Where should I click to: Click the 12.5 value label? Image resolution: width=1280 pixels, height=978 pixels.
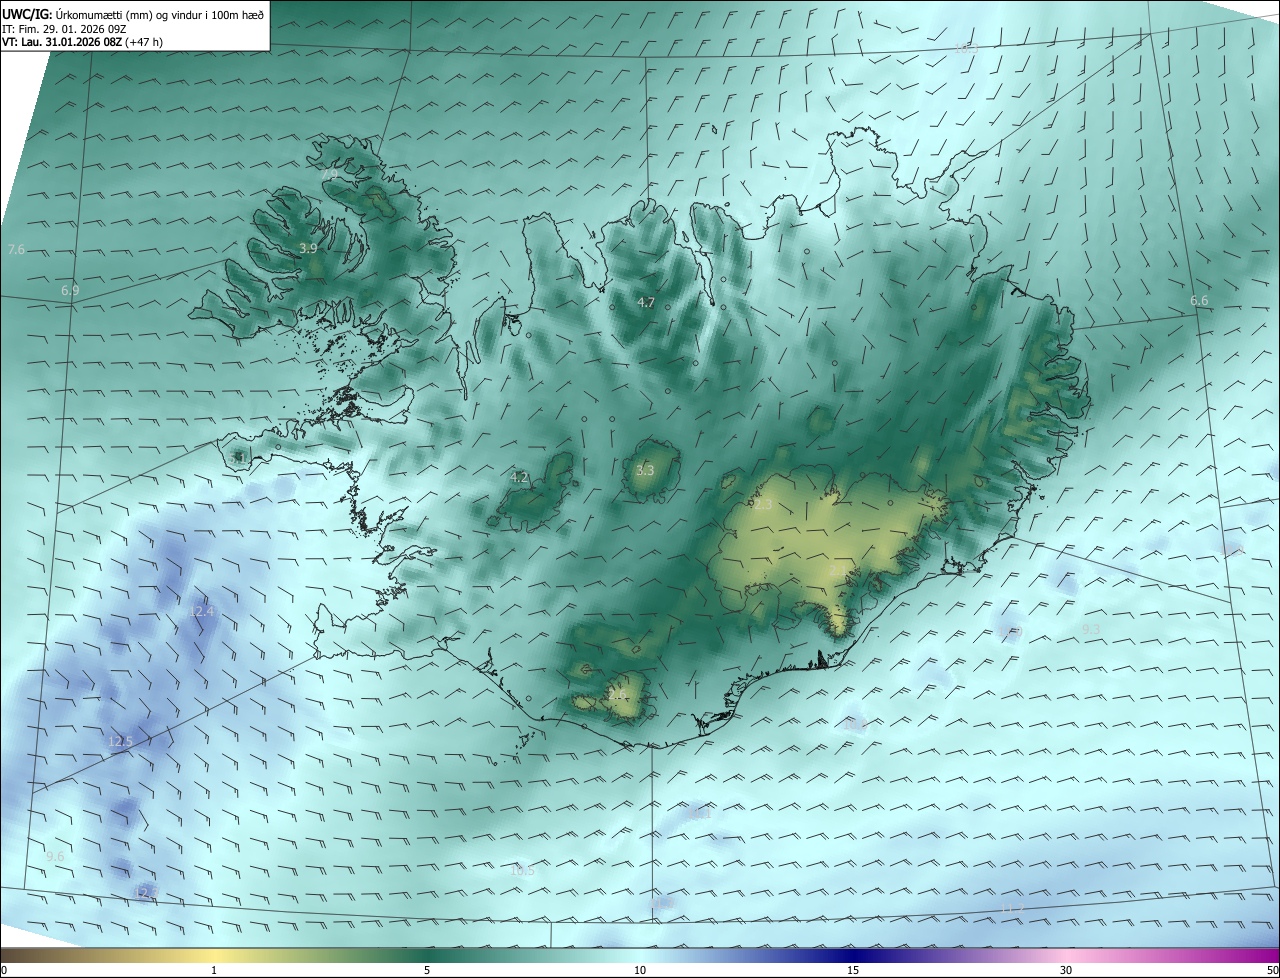coord(120,741)
